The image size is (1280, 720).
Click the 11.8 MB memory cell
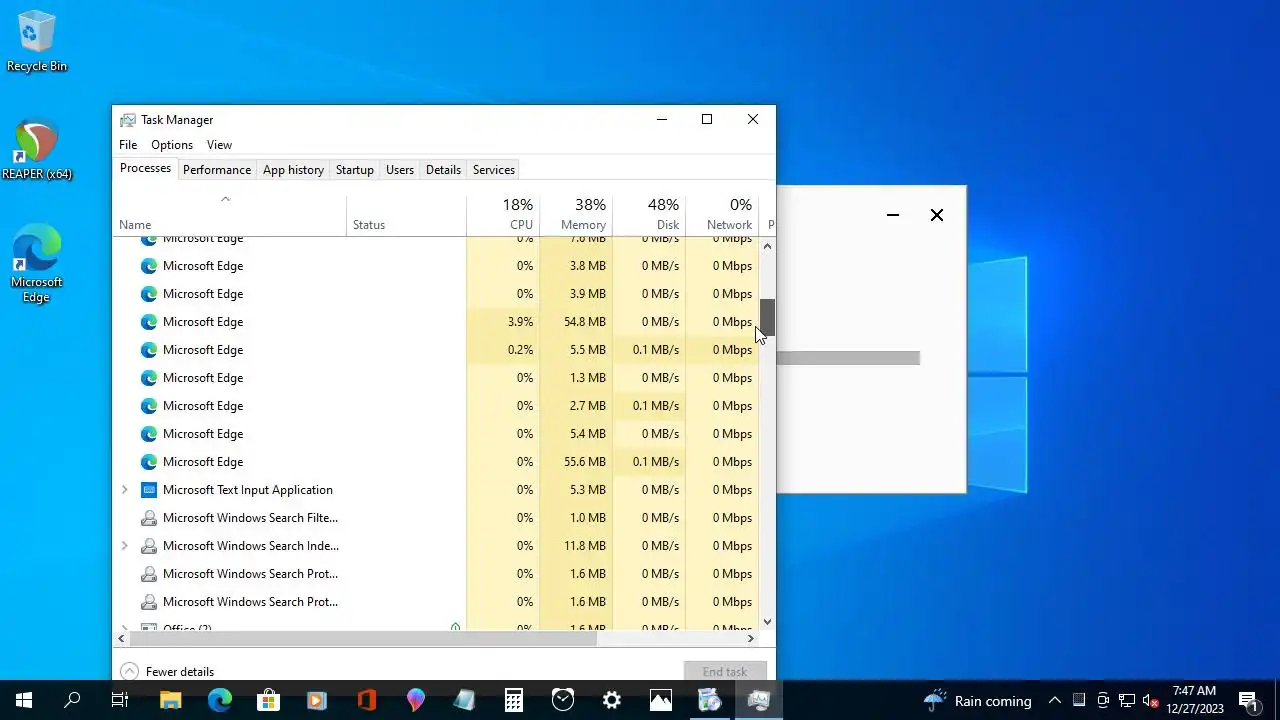(576, 546)
